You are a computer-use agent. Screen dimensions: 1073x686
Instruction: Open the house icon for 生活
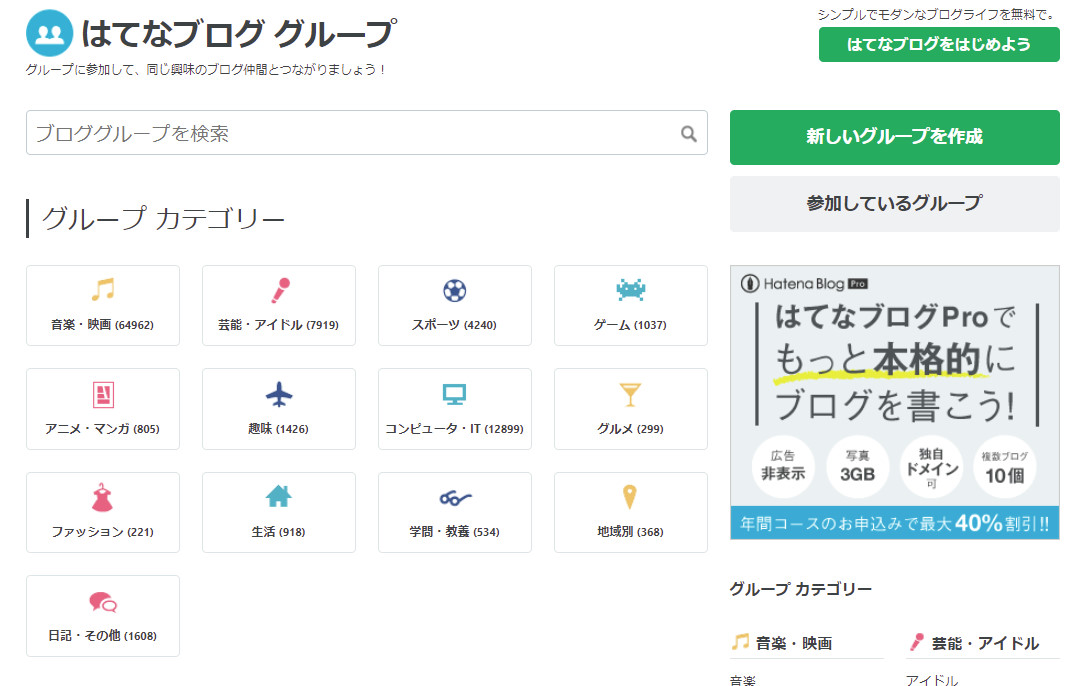click(278, 498)
